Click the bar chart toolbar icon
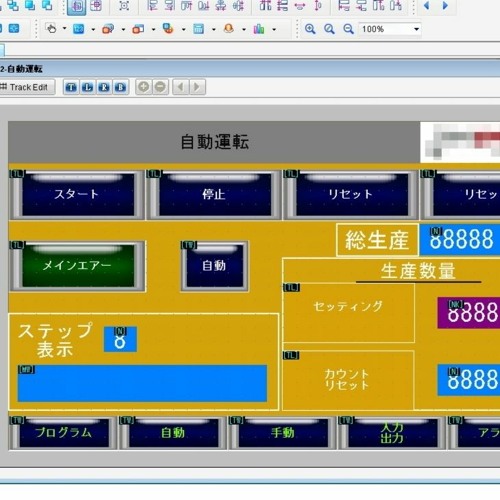The height and width of the screenshot is (500, 500). tap(259, 29)
